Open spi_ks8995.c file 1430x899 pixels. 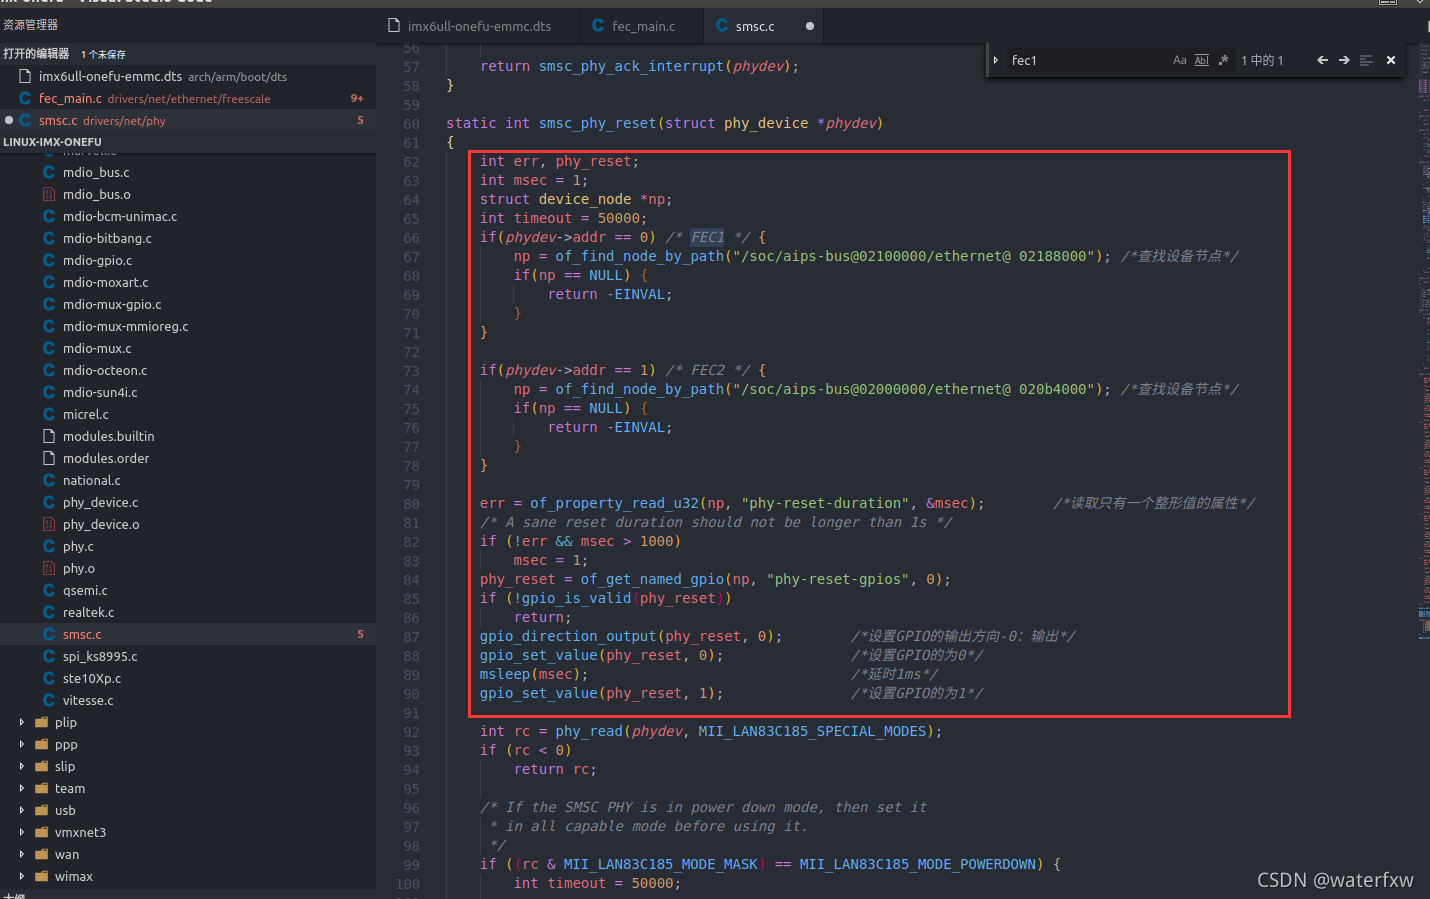[x=188, y=656]
